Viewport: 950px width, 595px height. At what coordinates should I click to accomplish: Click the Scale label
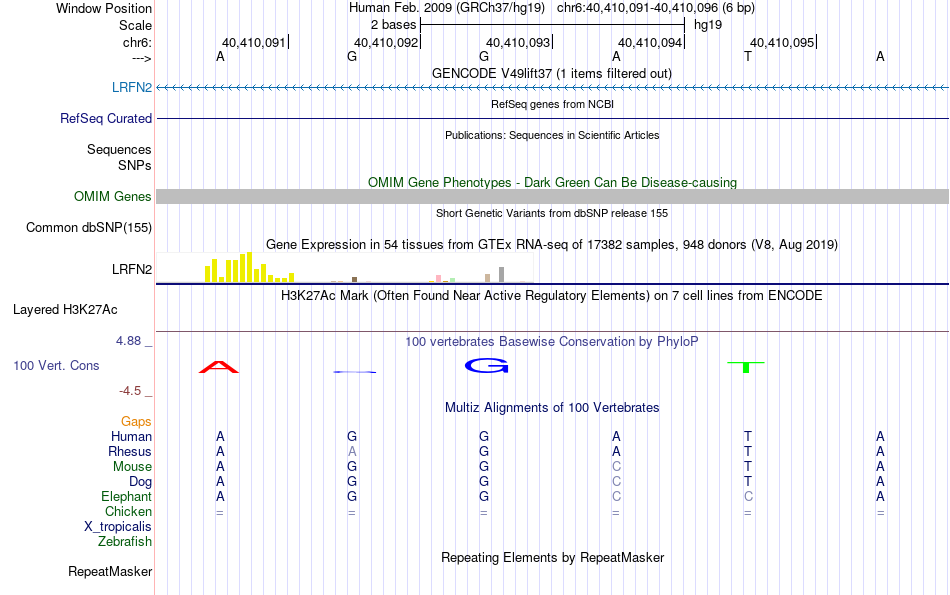tap(135, 25)
